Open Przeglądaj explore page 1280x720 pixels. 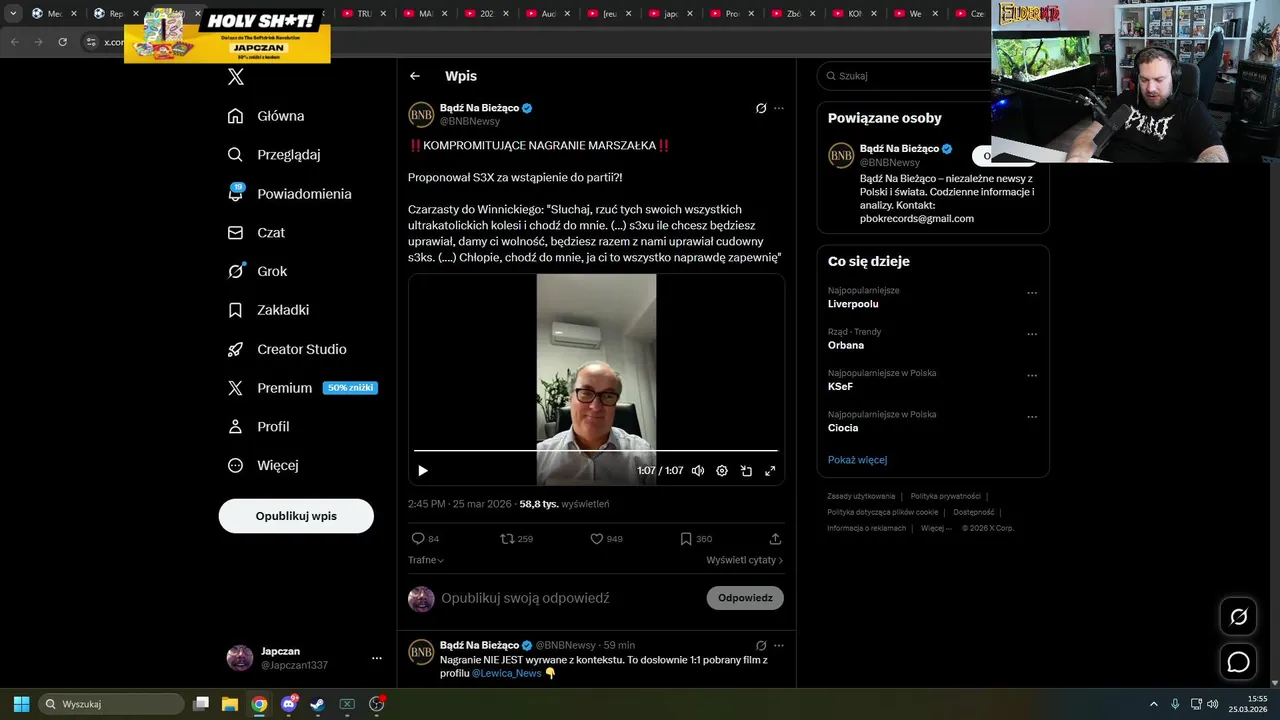(x=274, y=155)
